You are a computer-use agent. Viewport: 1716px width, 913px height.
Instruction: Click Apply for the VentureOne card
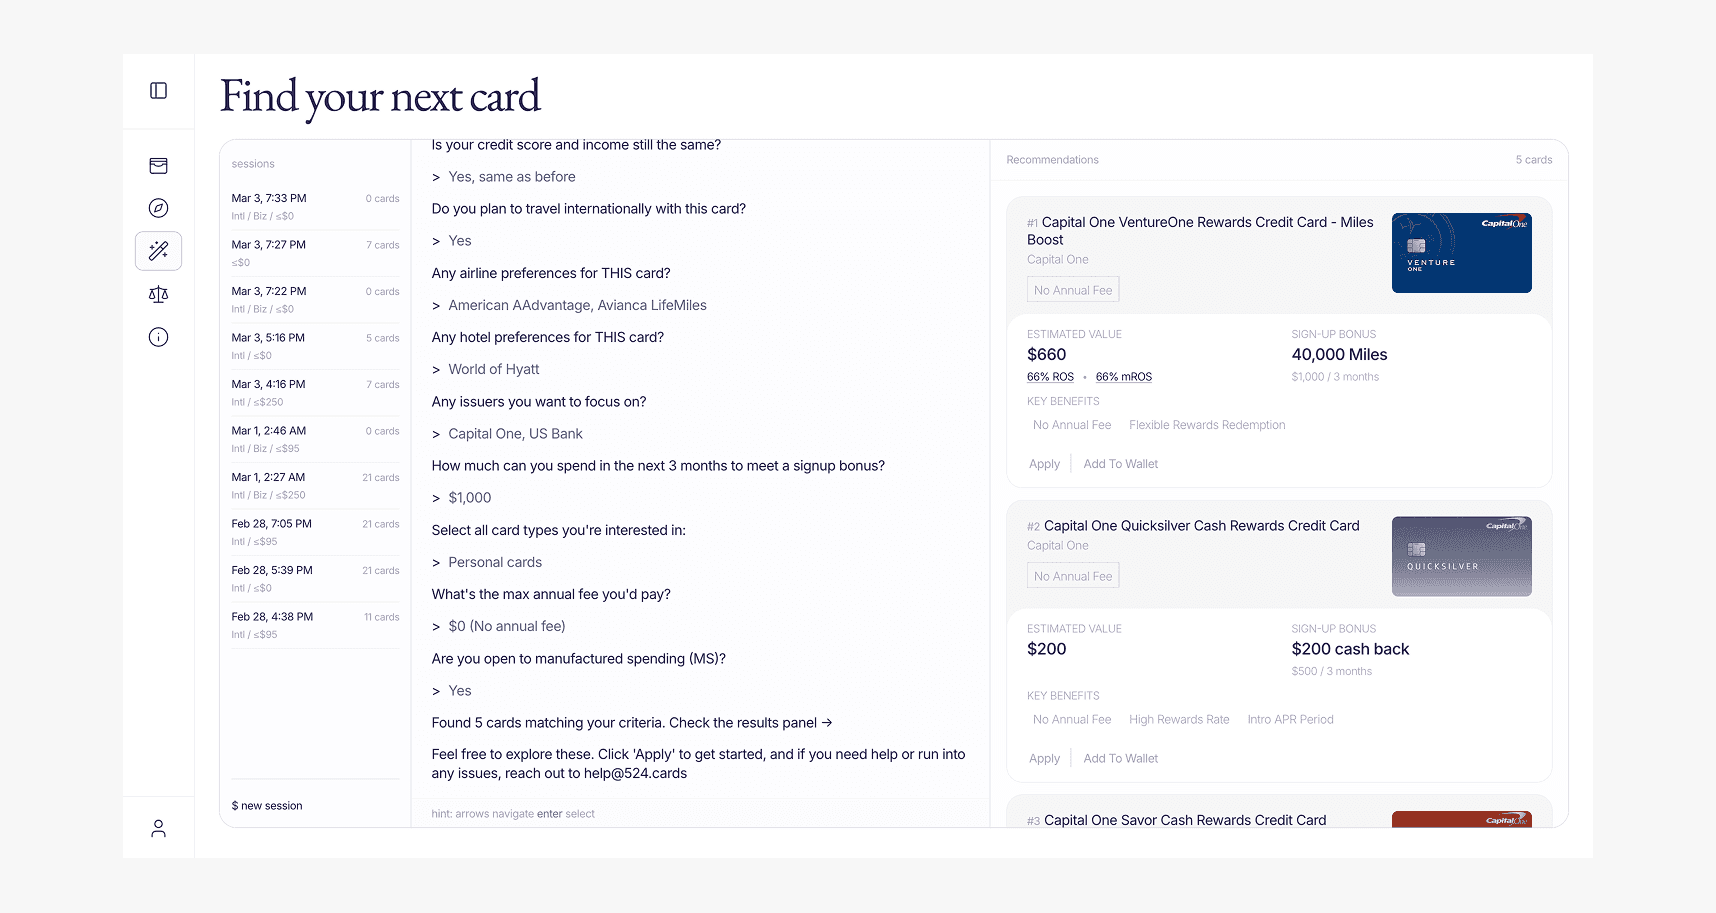[1044, 464]
